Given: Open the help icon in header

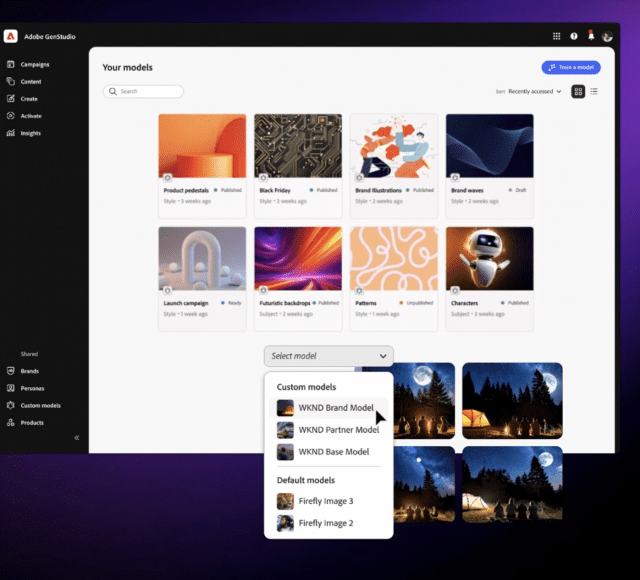Looking at the screenshot, I should [574, 36].
